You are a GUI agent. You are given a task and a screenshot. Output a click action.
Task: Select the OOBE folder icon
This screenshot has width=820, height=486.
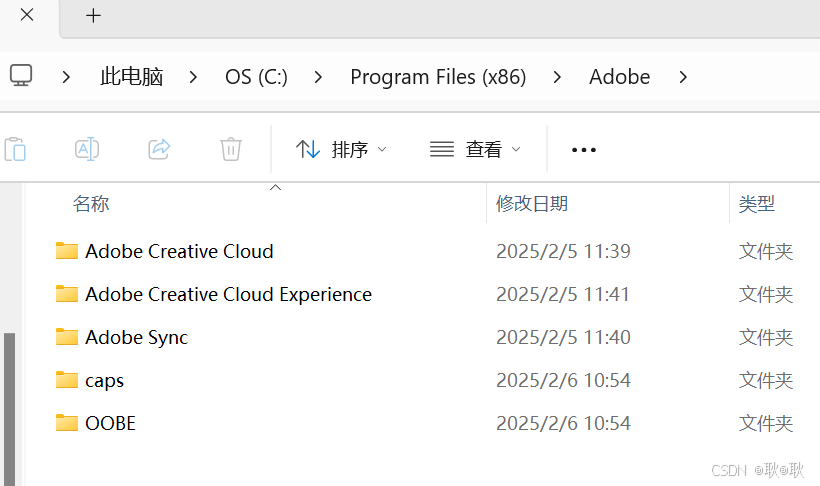pos(67,422)
